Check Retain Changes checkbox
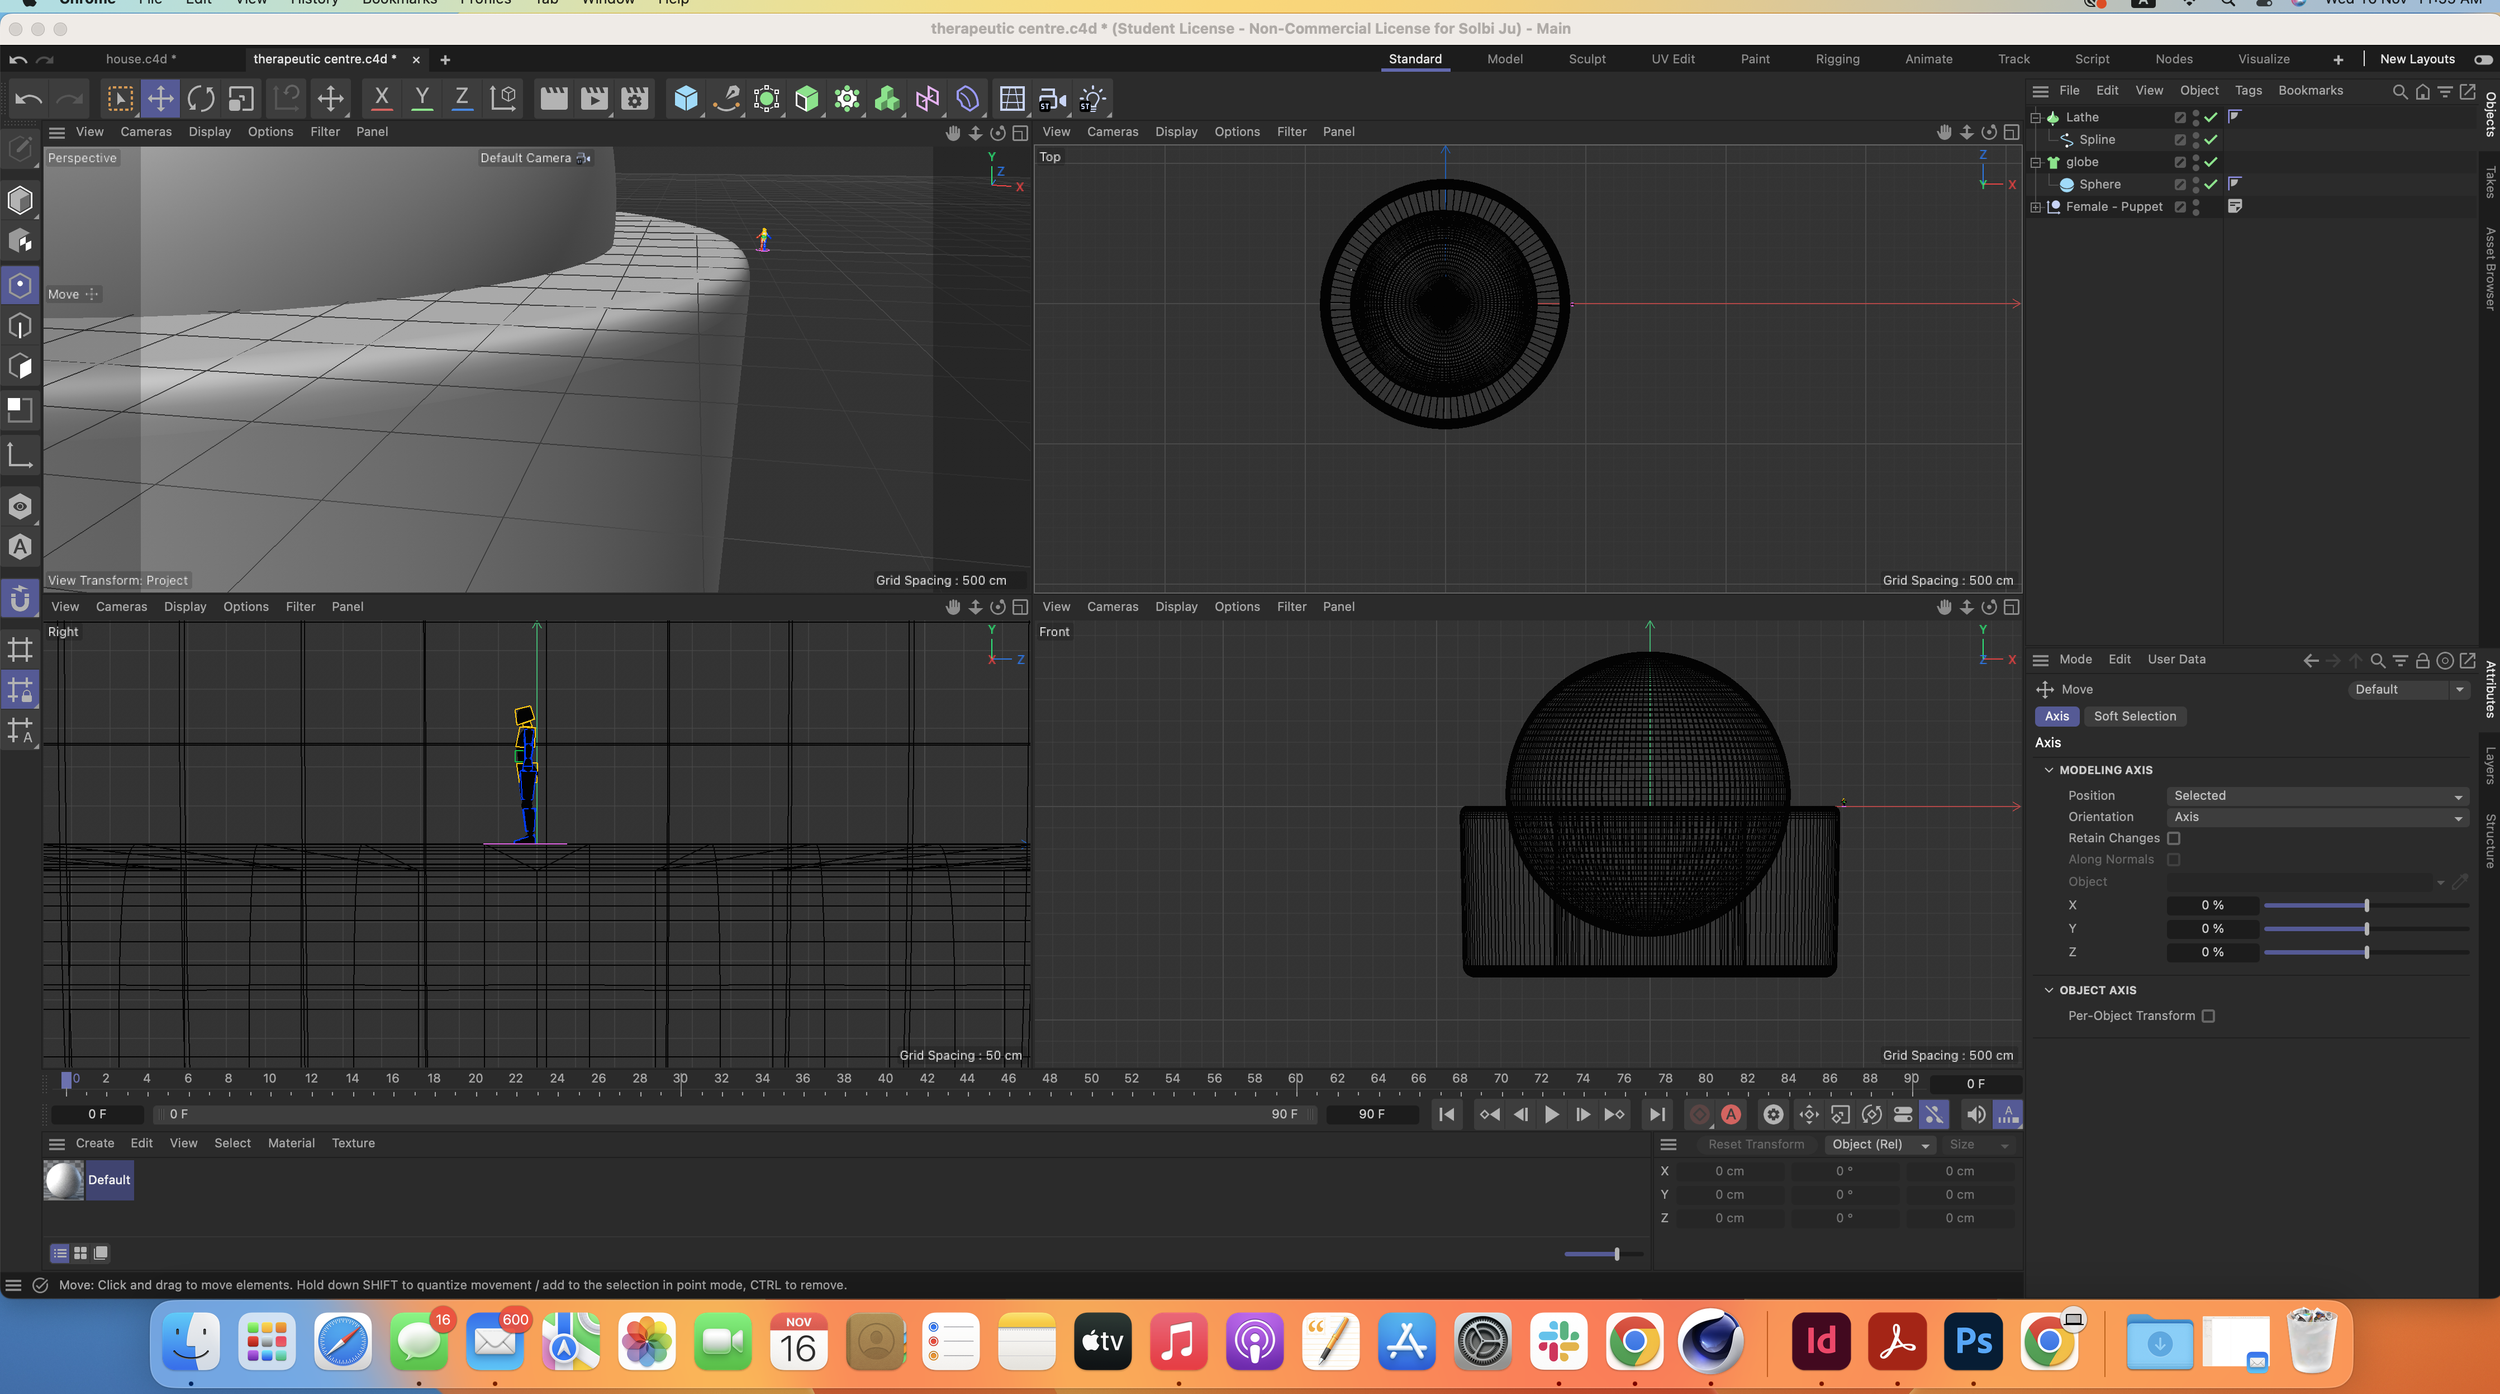The width and height of the screenshot is (2500, 1394). 2174,838
